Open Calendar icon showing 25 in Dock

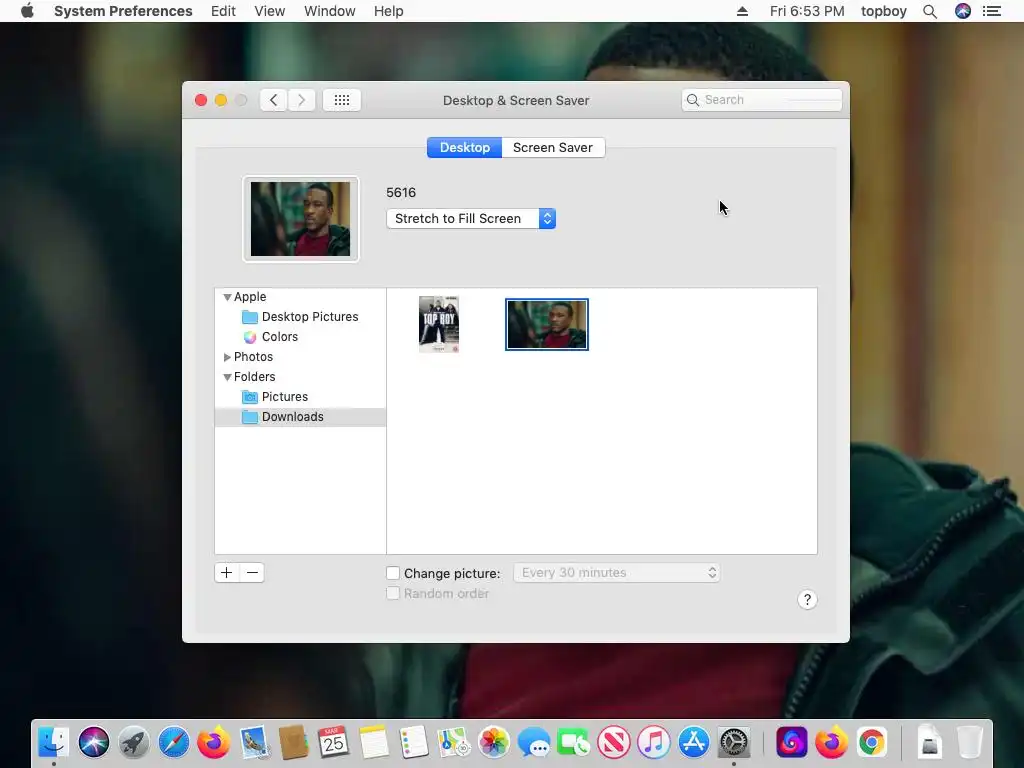pos(333,743)
